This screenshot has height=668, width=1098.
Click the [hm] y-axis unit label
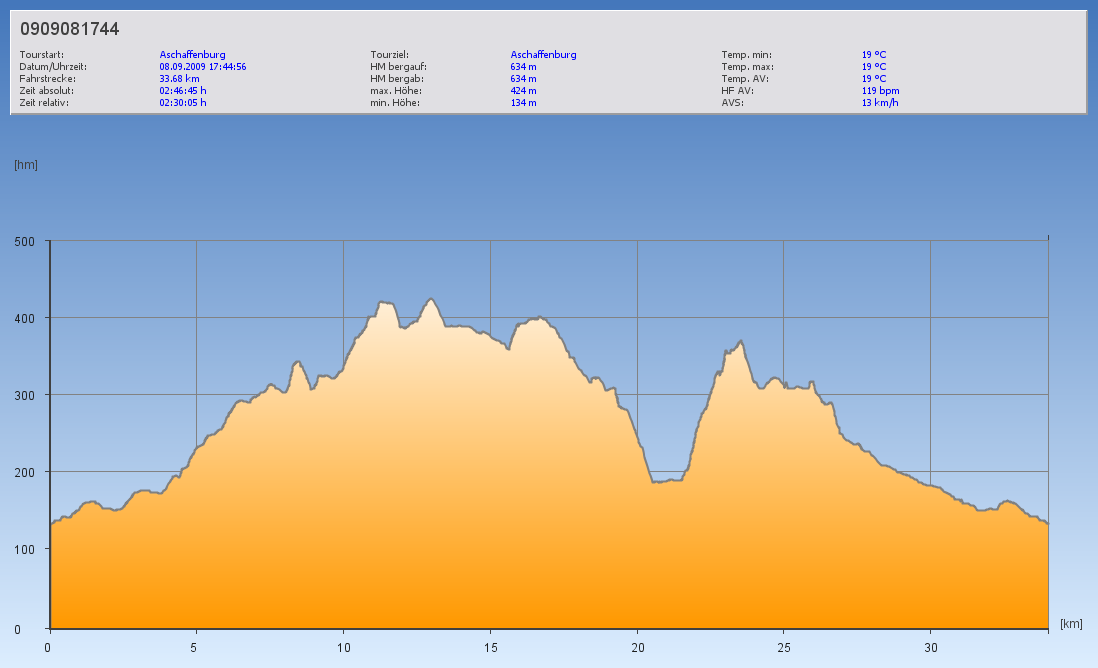point(26,165)
